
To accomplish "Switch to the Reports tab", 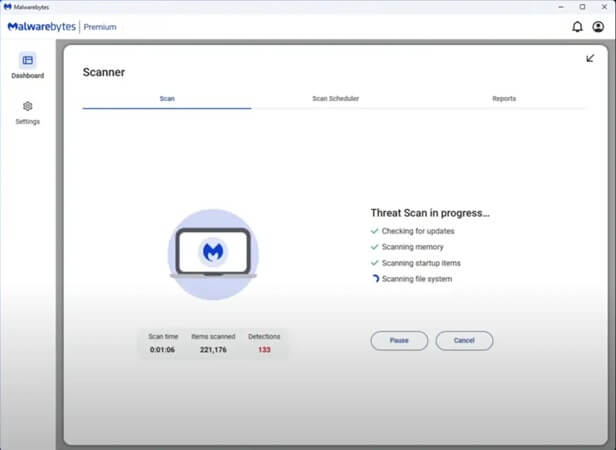I will click(504, 99).
